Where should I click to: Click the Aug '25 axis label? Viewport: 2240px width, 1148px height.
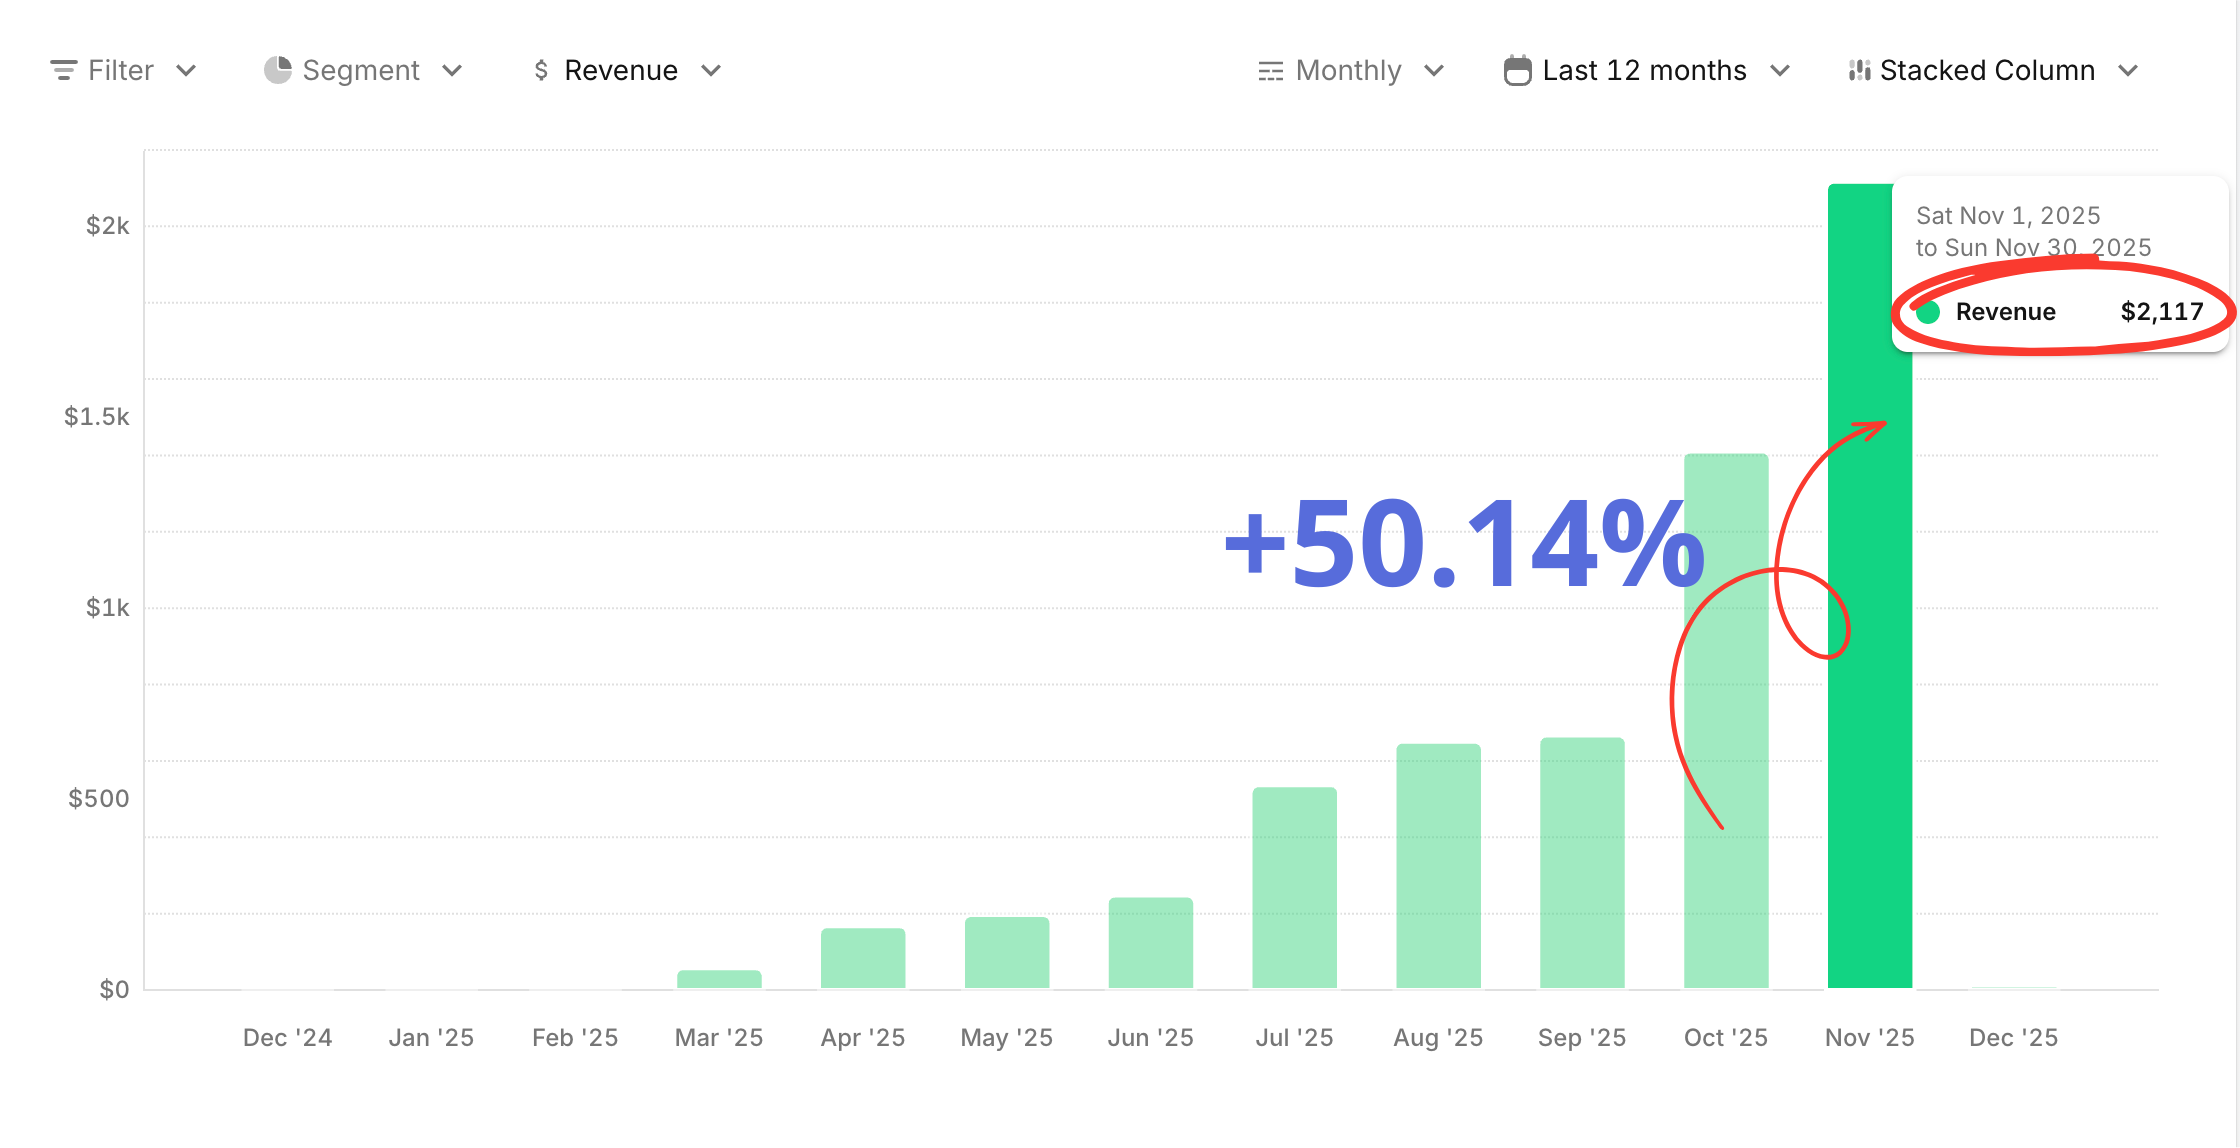click(1438, 1037)
